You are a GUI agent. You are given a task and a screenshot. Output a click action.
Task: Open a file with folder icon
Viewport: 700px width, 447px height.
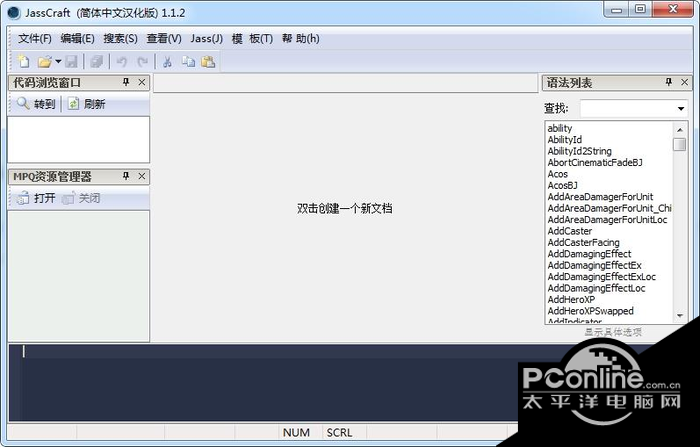[45, 61]
